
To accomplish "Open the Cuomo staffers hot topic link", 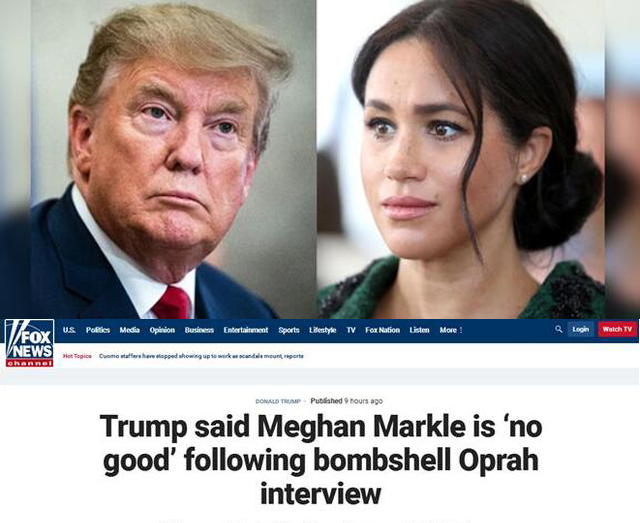I will click(201, 356).
